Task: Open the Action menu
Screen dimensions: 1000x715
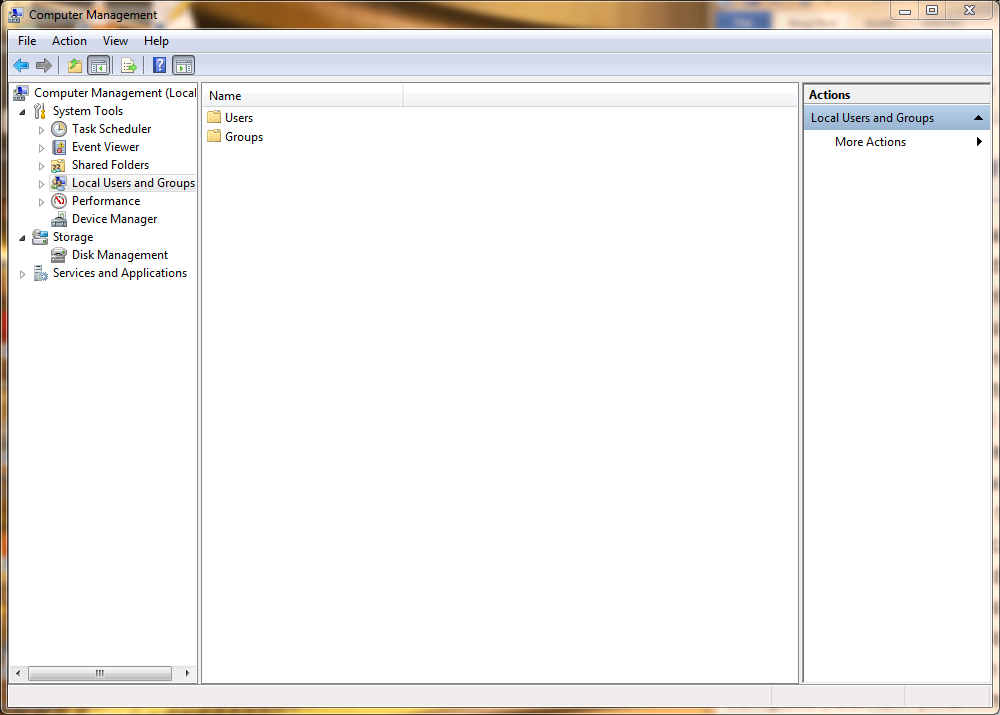Action: (x=69, y=41)
